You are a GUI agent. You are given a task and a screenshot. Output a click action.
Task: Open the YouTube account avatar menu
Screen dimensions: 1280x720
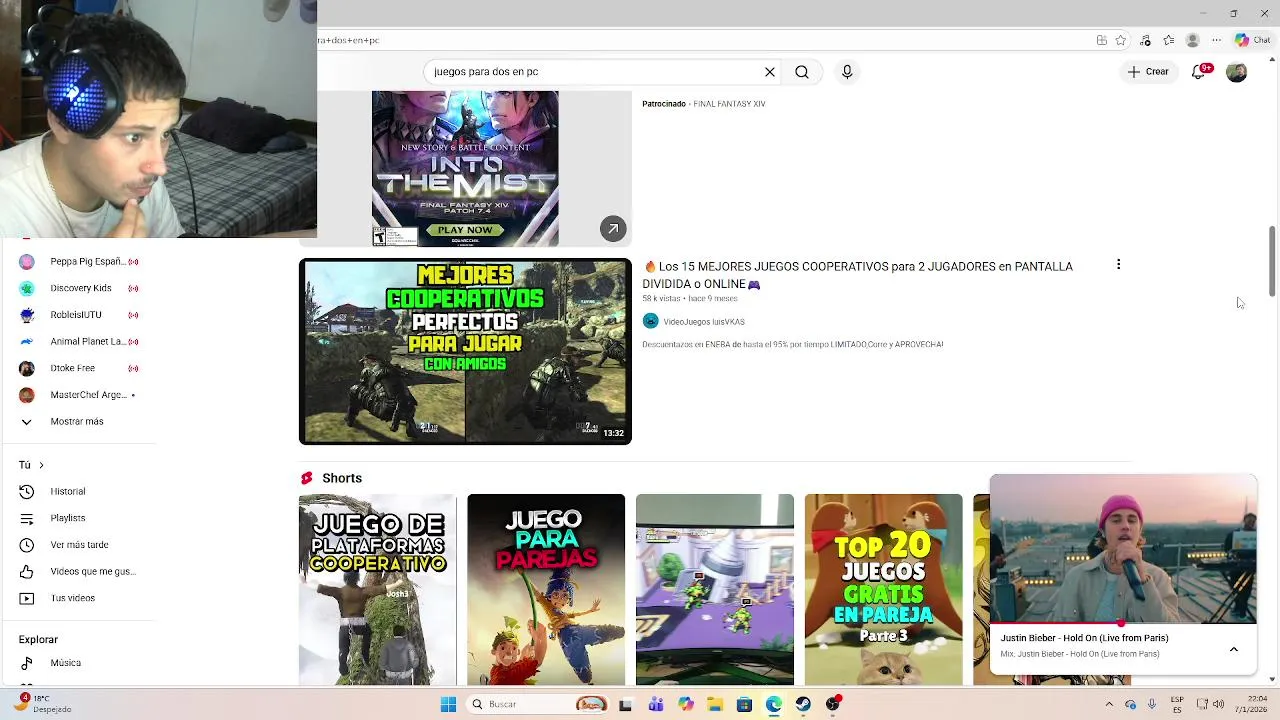[x=1236, y=72]
